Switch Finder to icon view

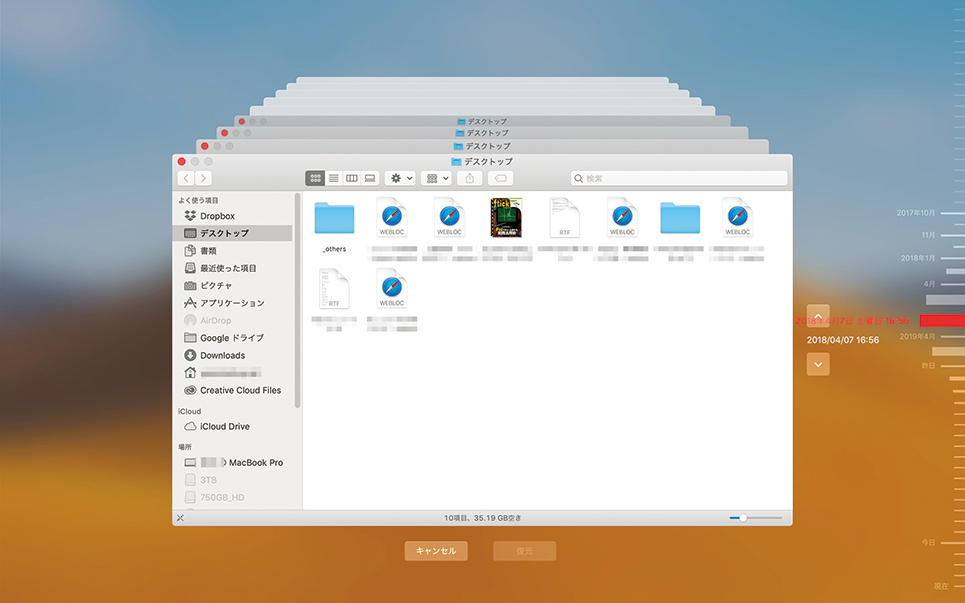click(316, 178)
